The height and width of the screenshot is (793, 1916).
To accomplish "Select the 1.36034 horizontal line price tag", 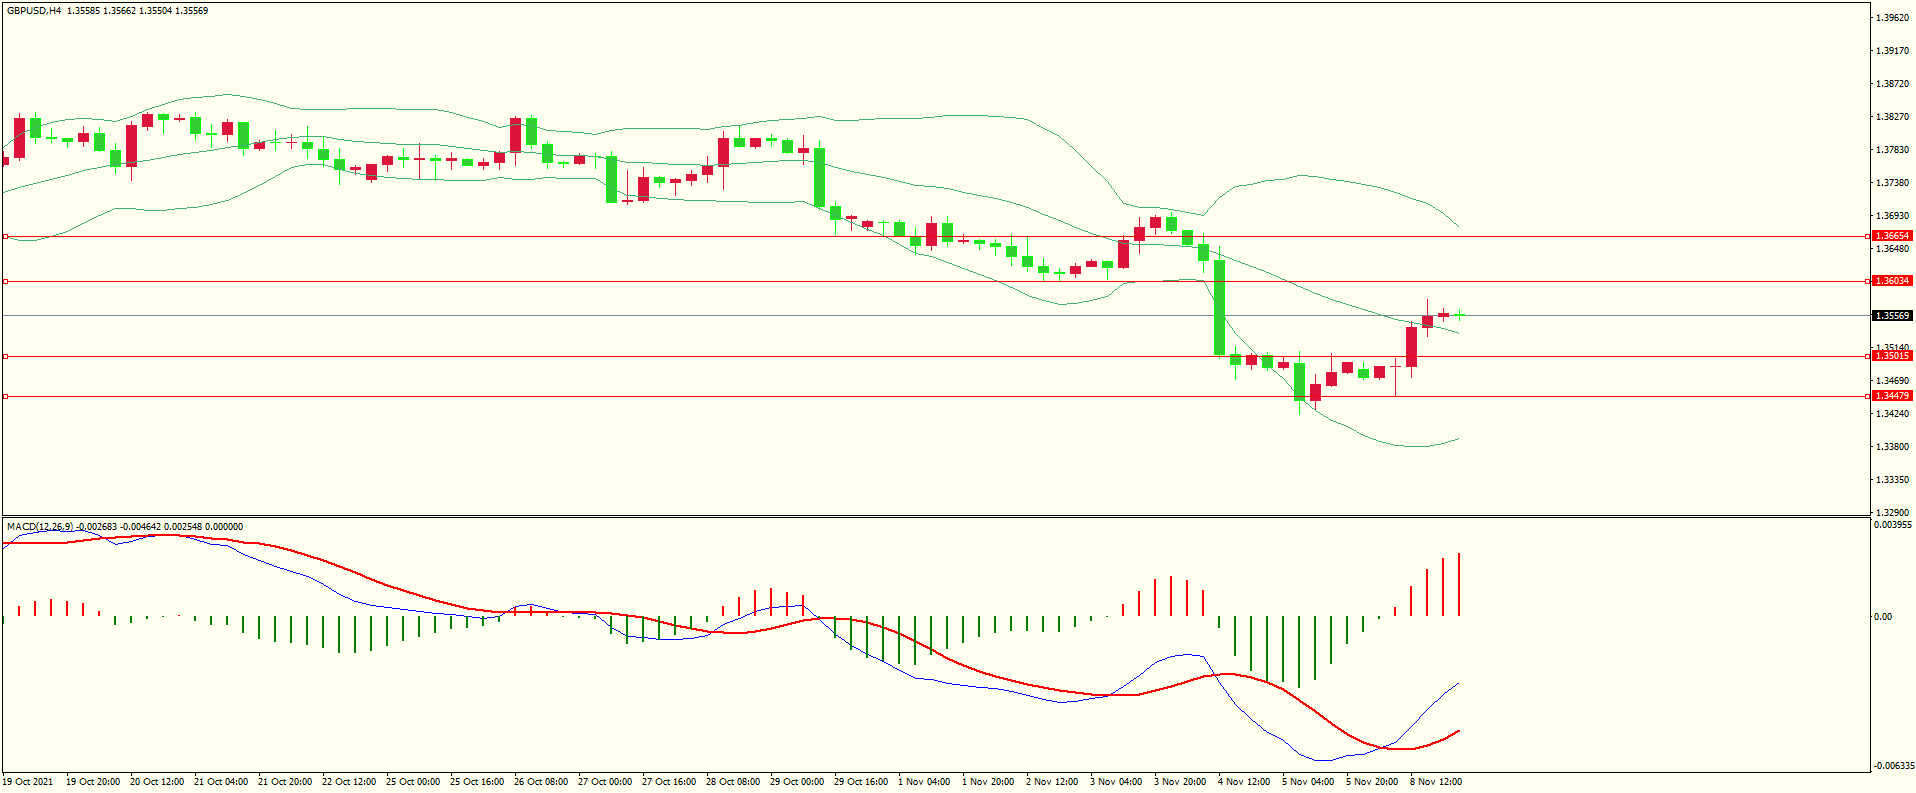I will (1892, 281).
